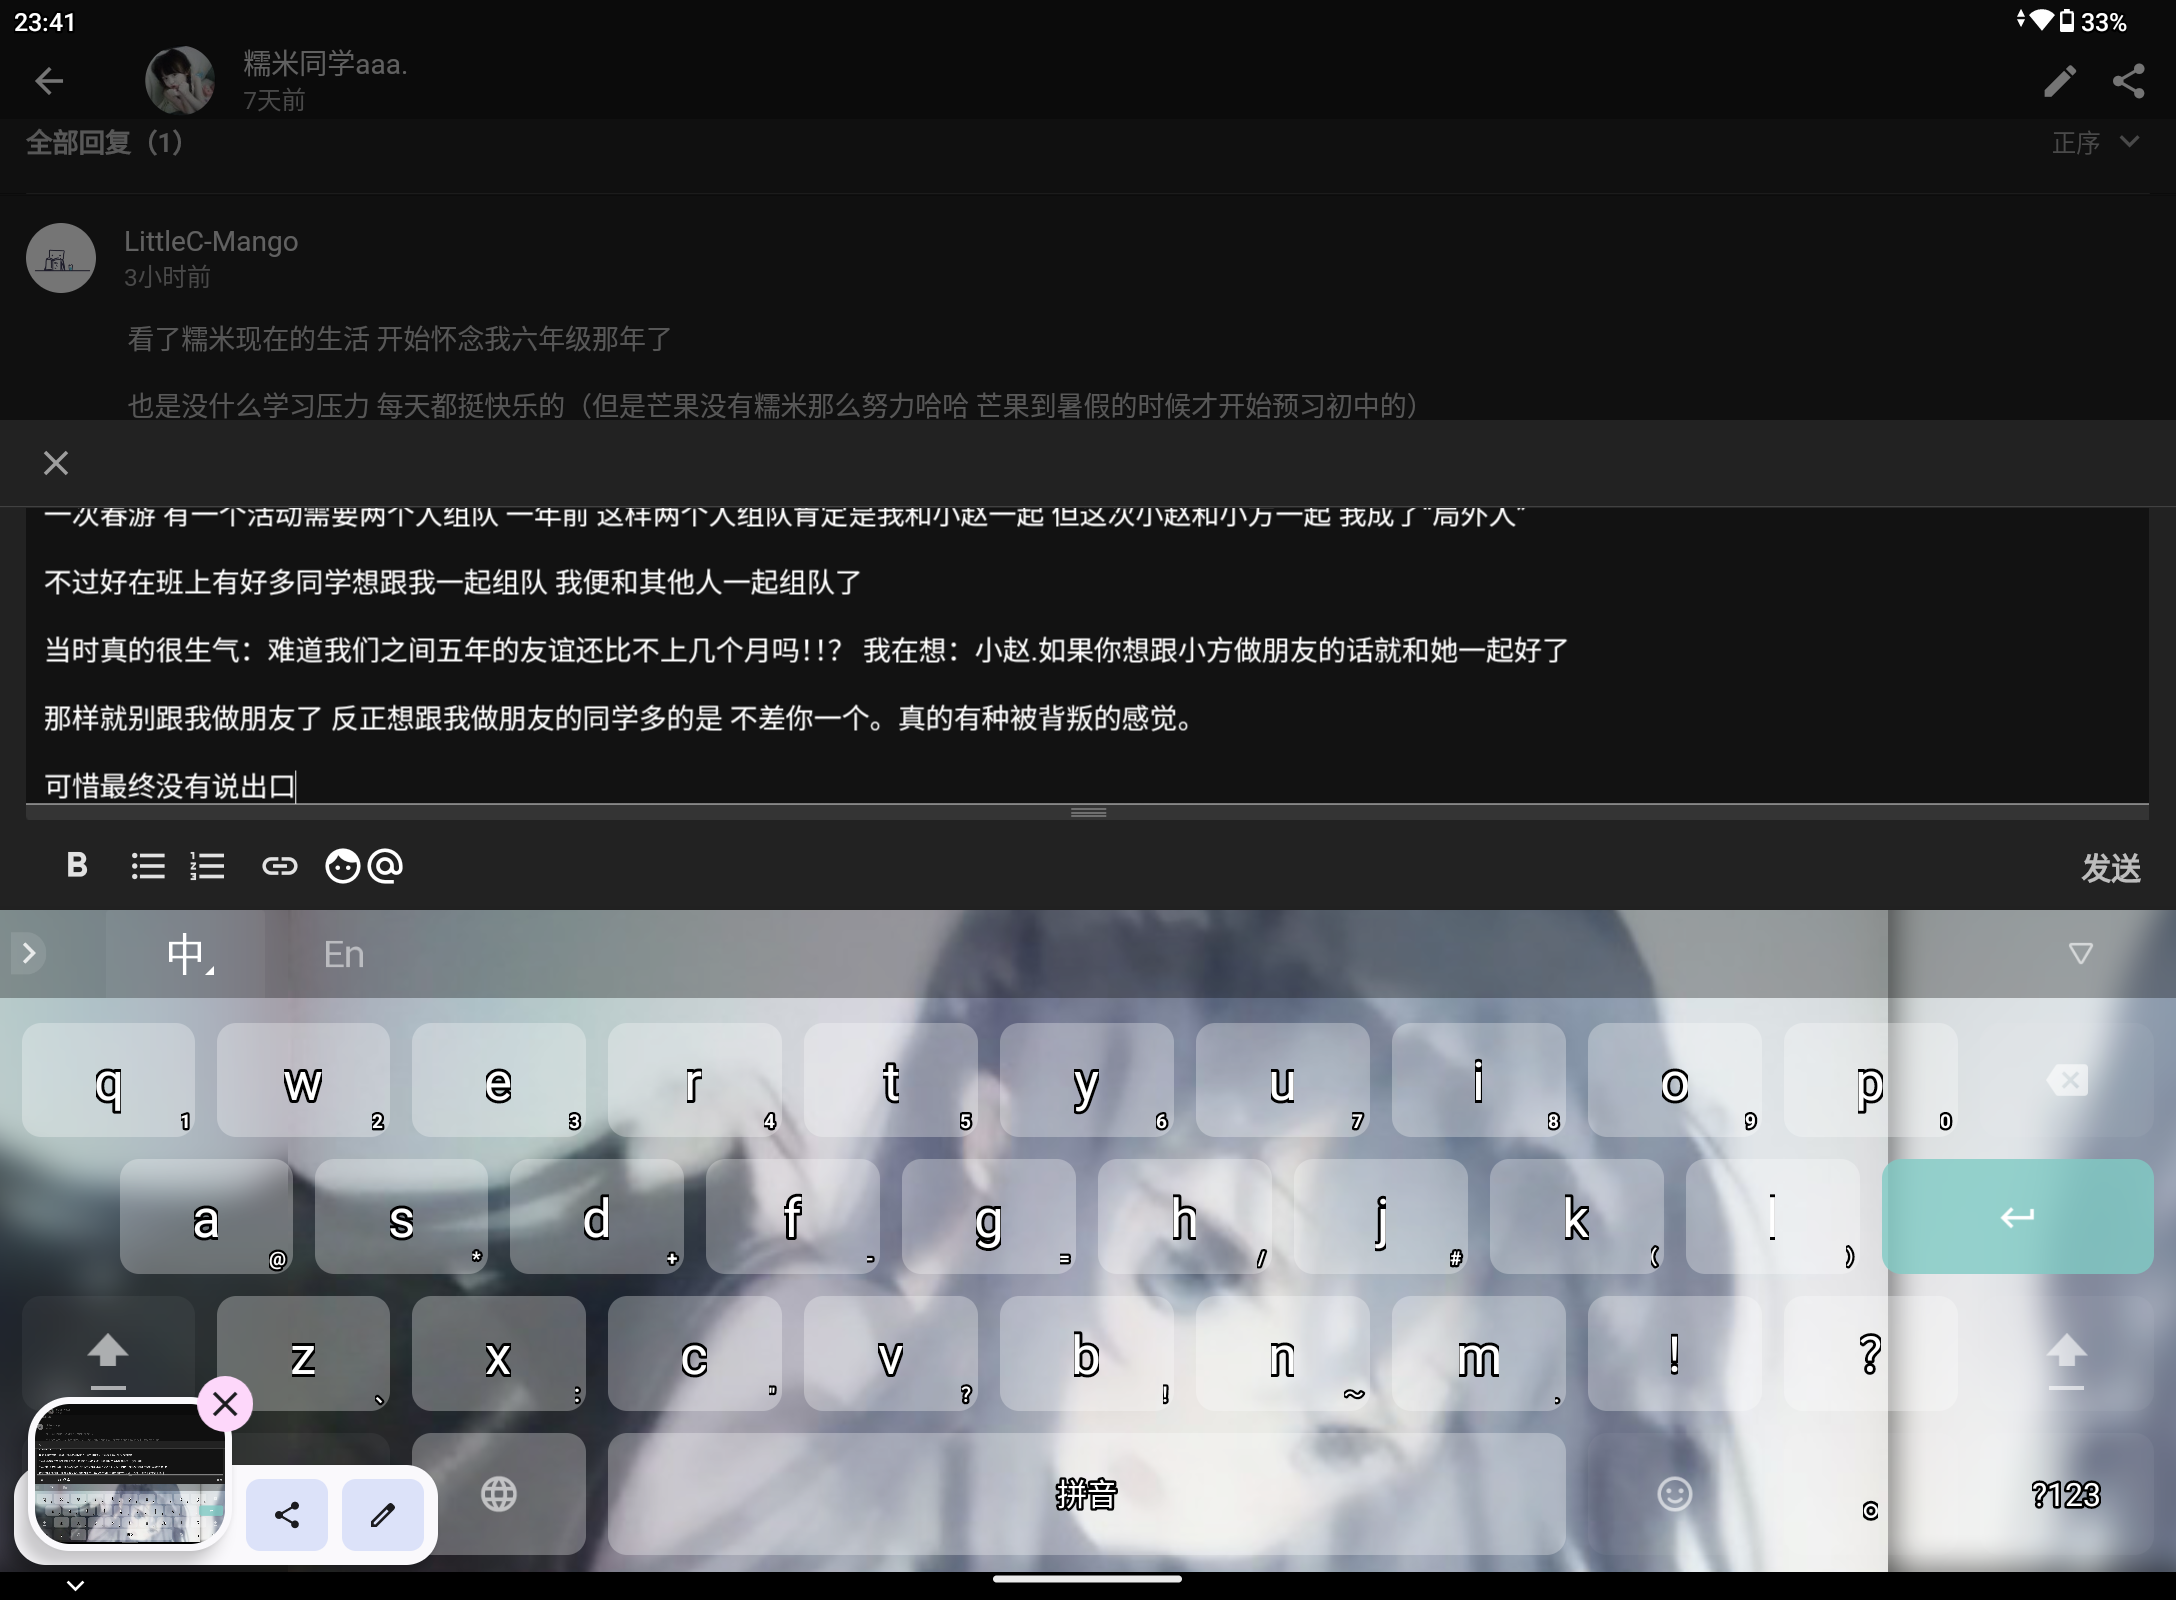The width and height of the screenshot is (2176, 1600).
Task: Tap the d key
Action: pyautogui.click(x=596, y=1217)
